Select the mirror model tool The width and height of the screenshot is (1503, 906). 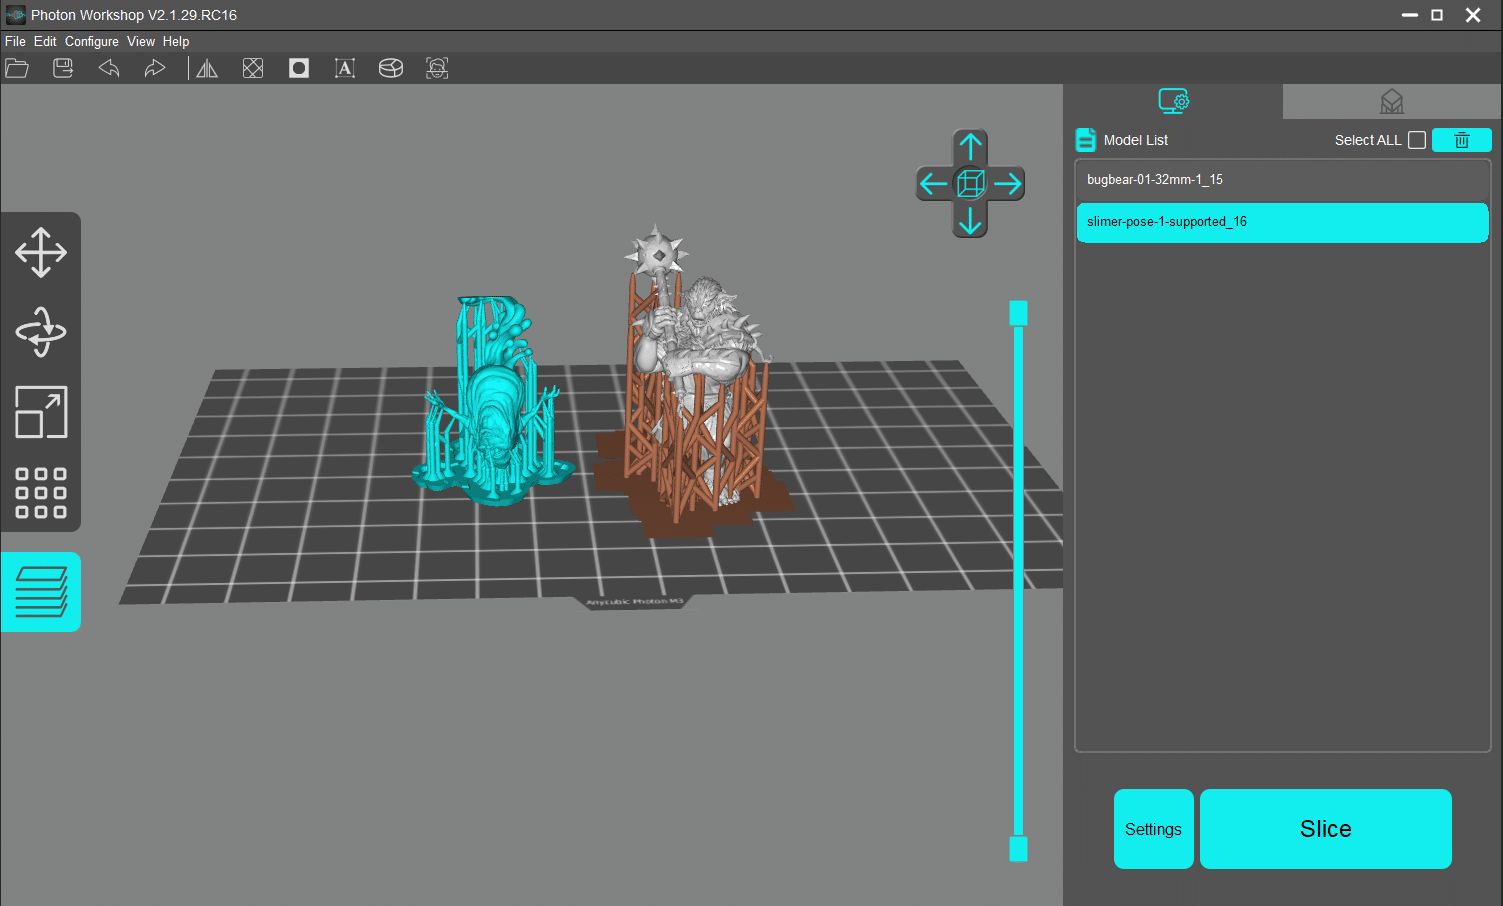207,68
